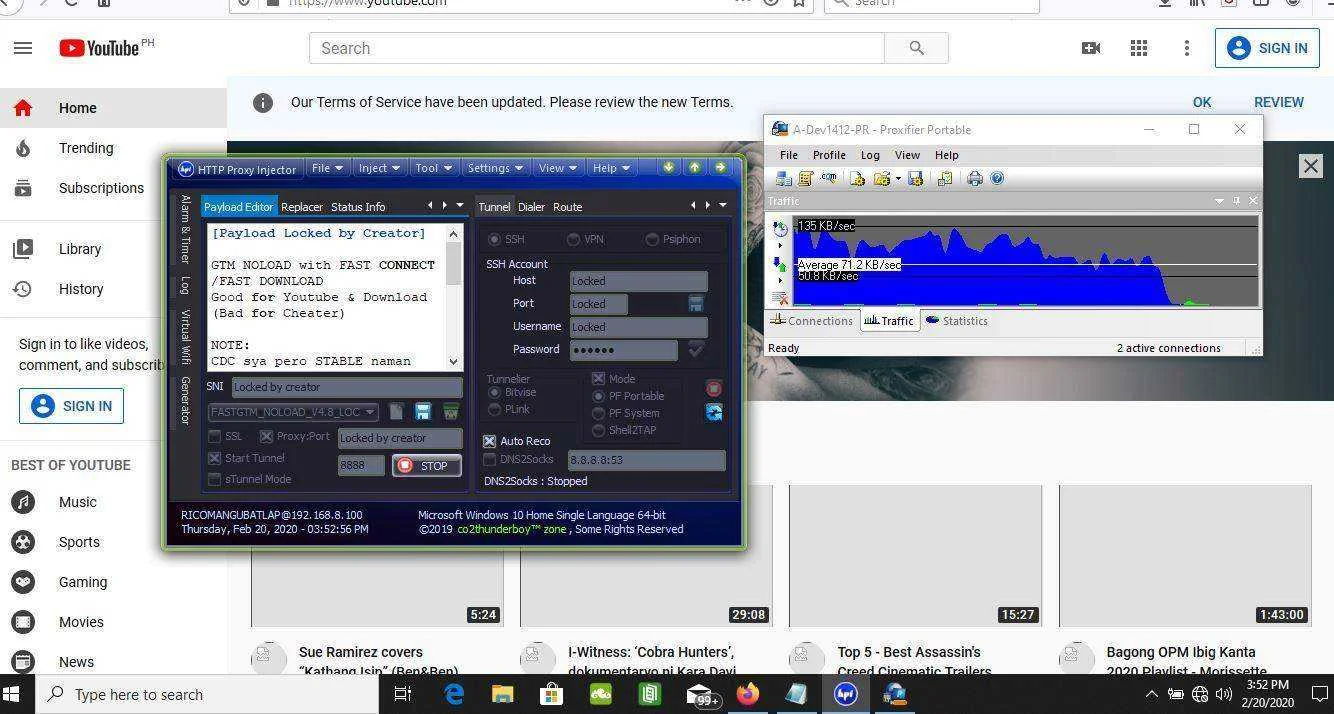
Task: Open the Log menu in Proxifier
Action: point(870,155)
